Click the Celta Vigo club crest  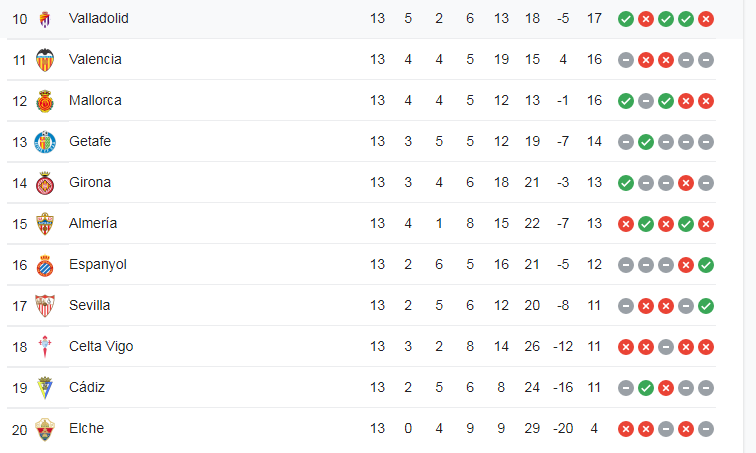pos(45,347)
